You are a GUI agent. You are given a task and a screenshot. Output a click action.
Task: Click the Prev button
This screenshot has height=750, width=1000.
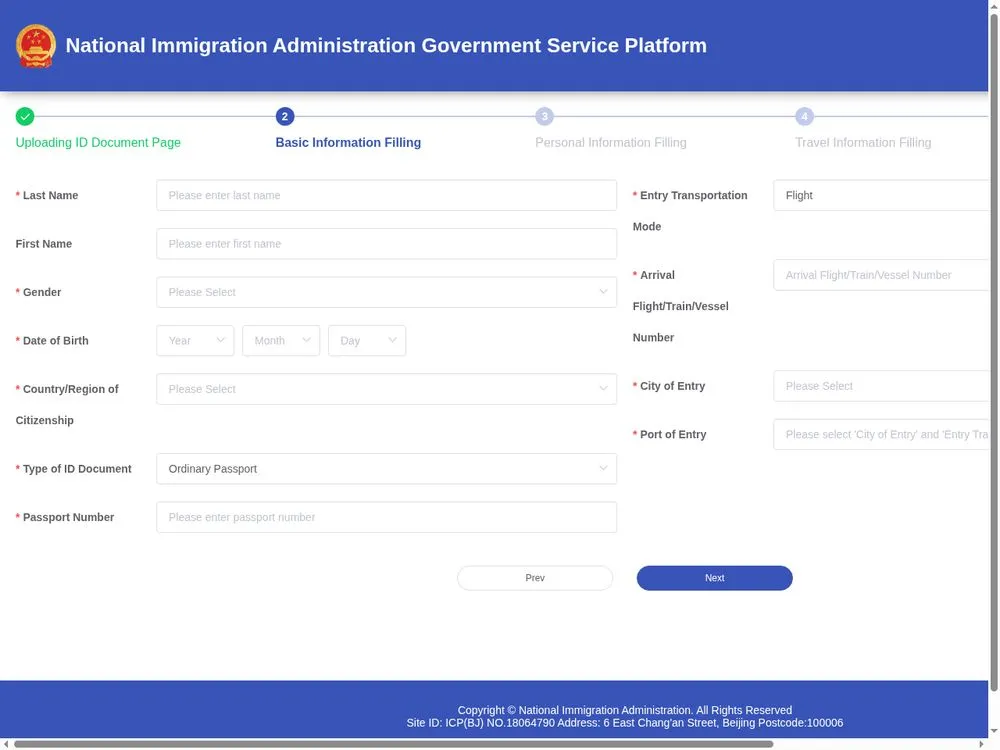coord(535,578)
